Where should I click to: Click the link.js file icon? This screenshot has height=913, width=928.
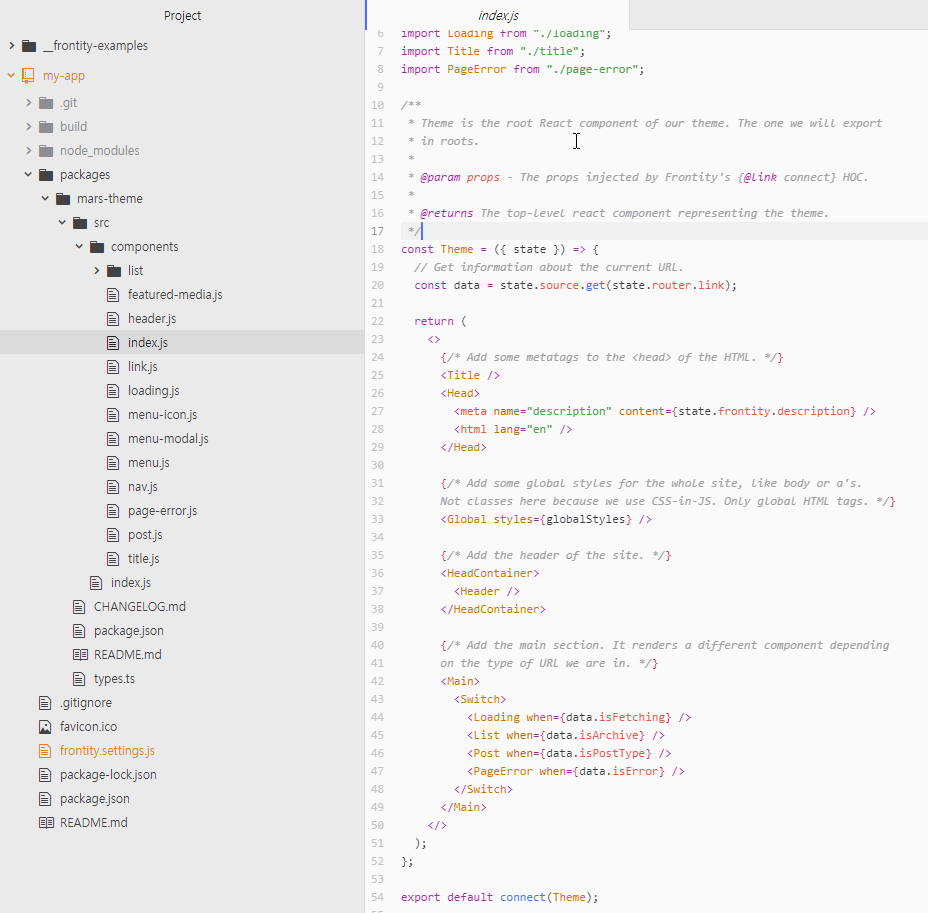(x=113, y=367)
